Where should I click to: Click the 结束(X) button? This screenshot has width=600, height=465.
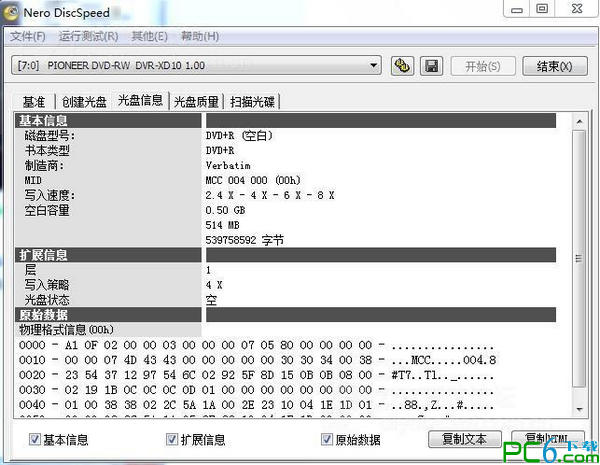554,66
